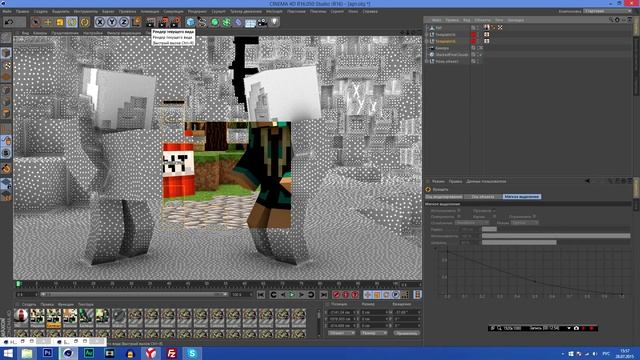The width and height of the screenshot is (640, 360).
Task: Open the floor/environment objects icon
Action: click(250, 22)
